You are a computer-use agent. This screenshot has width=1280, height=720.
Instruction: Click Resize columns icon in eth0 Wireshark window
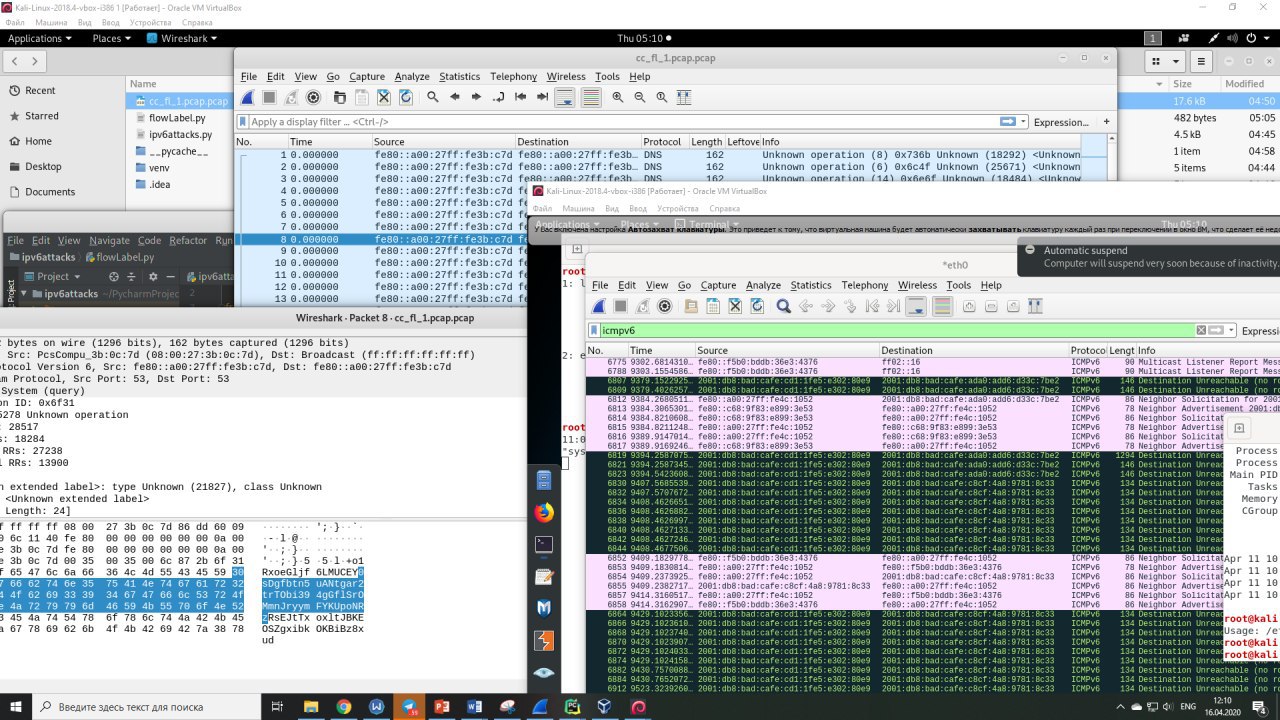[1036, 306]
